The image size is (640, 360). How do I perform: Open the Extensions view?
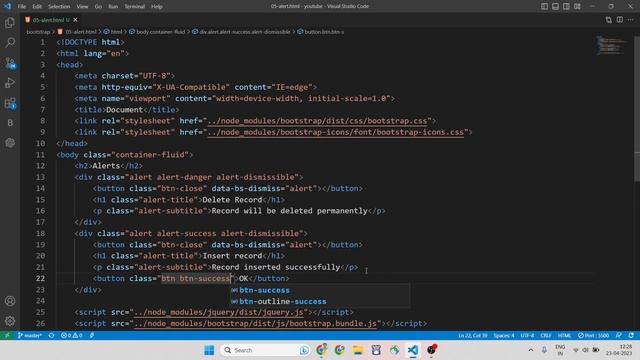[10, 103]
